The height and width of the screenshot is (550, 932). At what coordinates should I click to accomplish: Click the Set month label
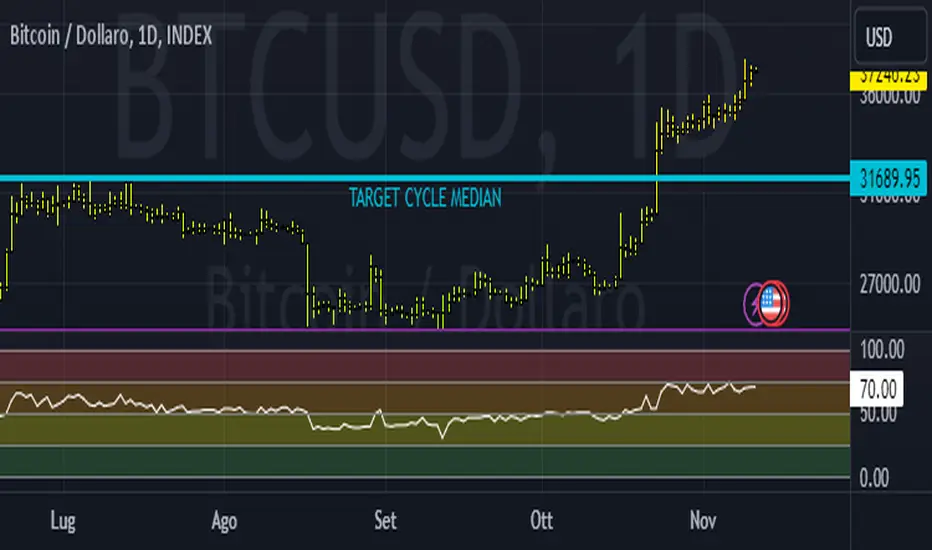pyautogui.click(x=385, y=521)
